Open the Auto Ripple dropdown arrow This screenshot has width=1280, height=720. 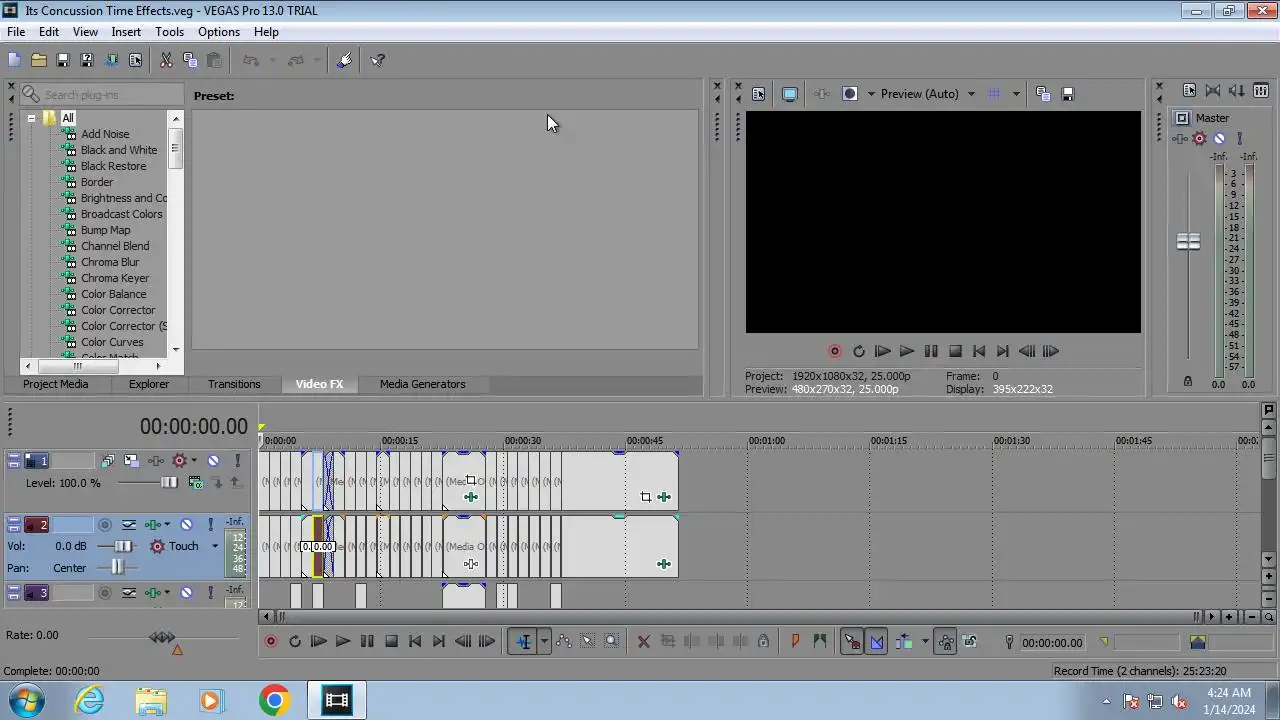pos(925,642)
